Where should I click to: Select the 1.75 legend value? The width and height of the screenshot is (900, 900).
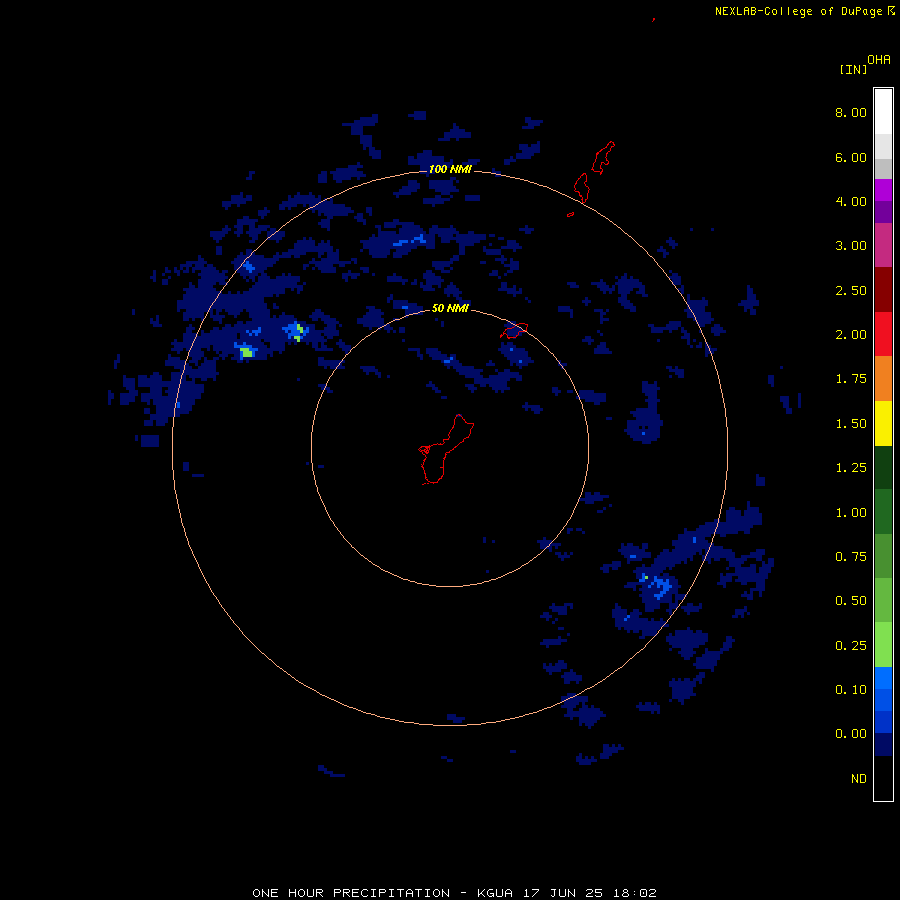(x=851, y=379)
